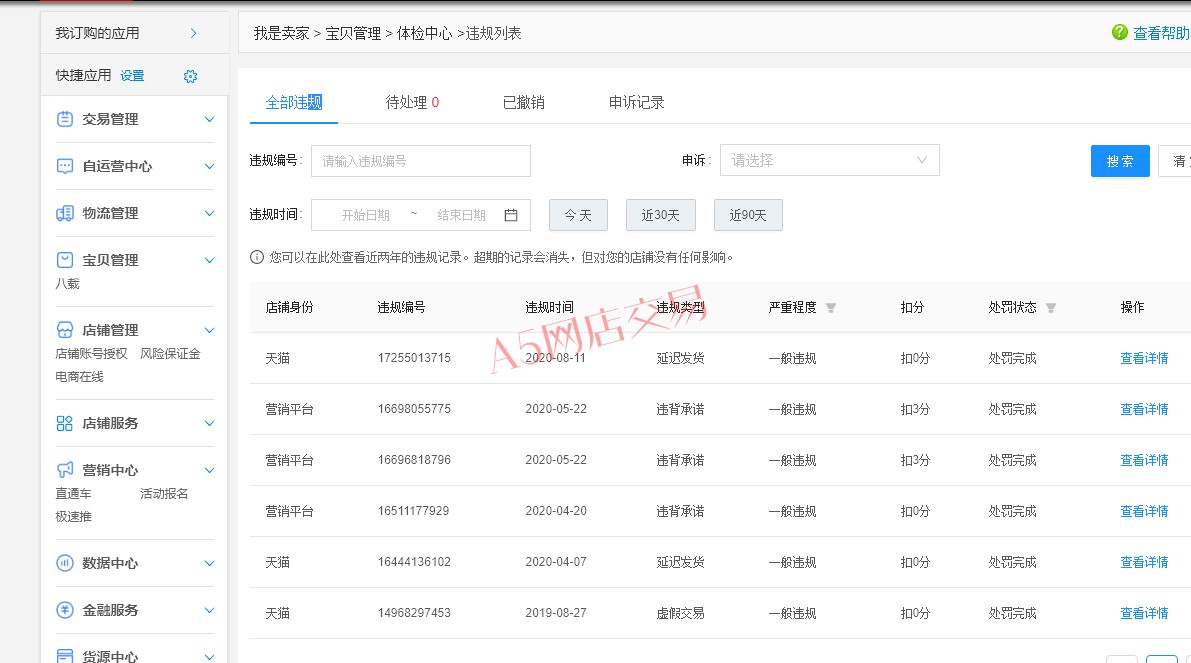Click the 交易管理 sidebar icon
1191x663 pixels.
tap(65, 119)
